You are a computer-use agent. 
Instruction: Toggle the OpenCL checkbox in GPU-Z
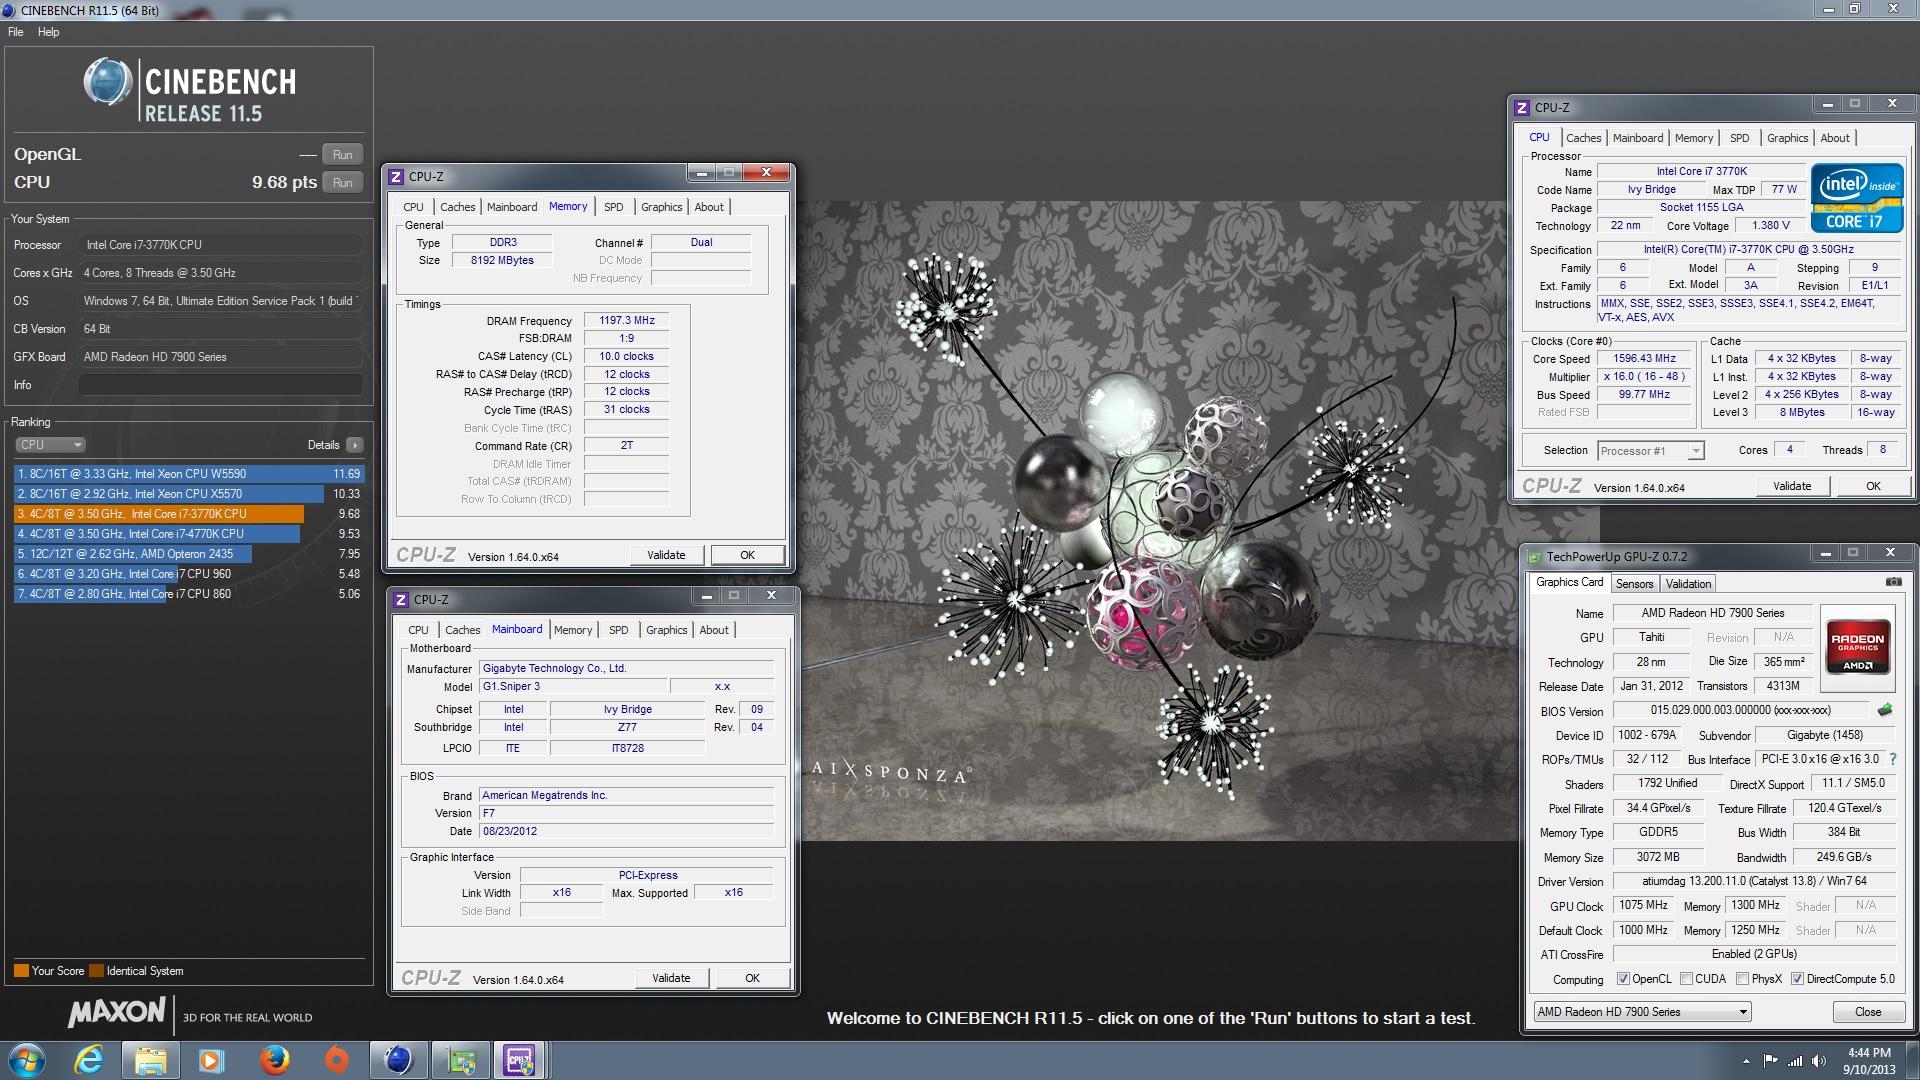pos(1624,979)
